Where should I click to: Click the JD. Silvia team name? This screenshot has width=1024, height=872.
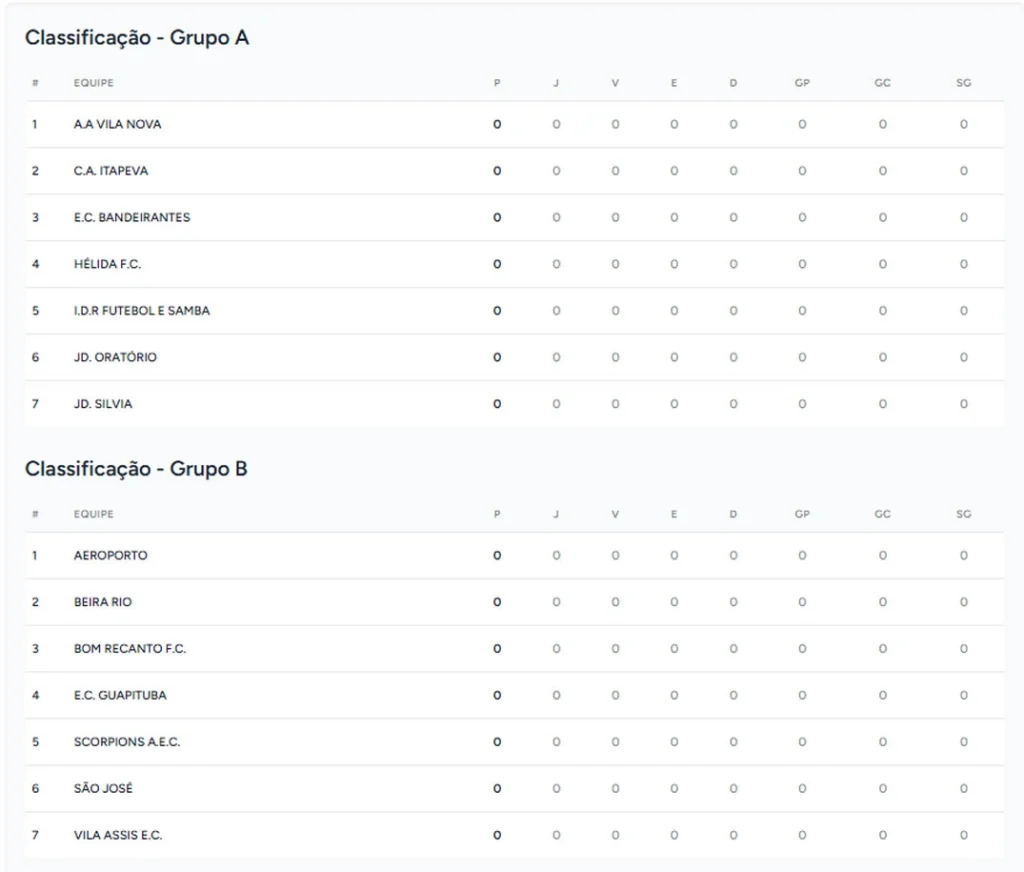(x=103, y=404)
